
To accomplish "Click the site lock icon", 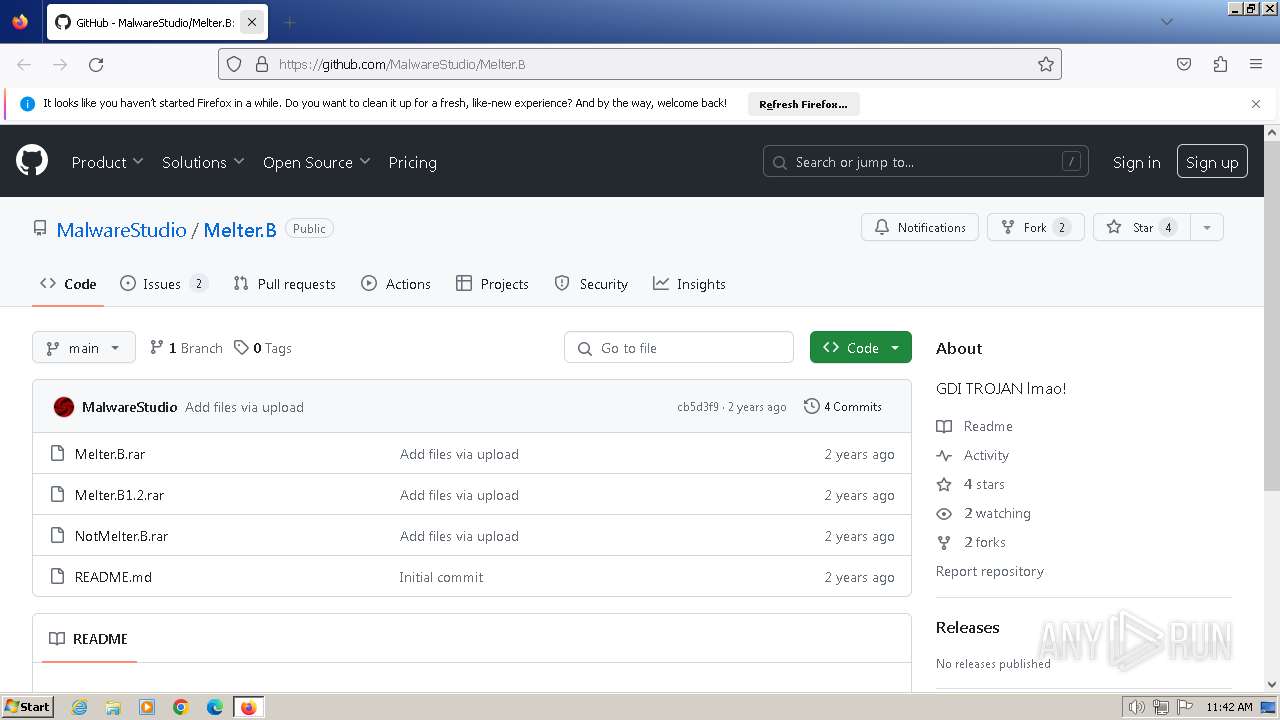I will coord(262,64).
